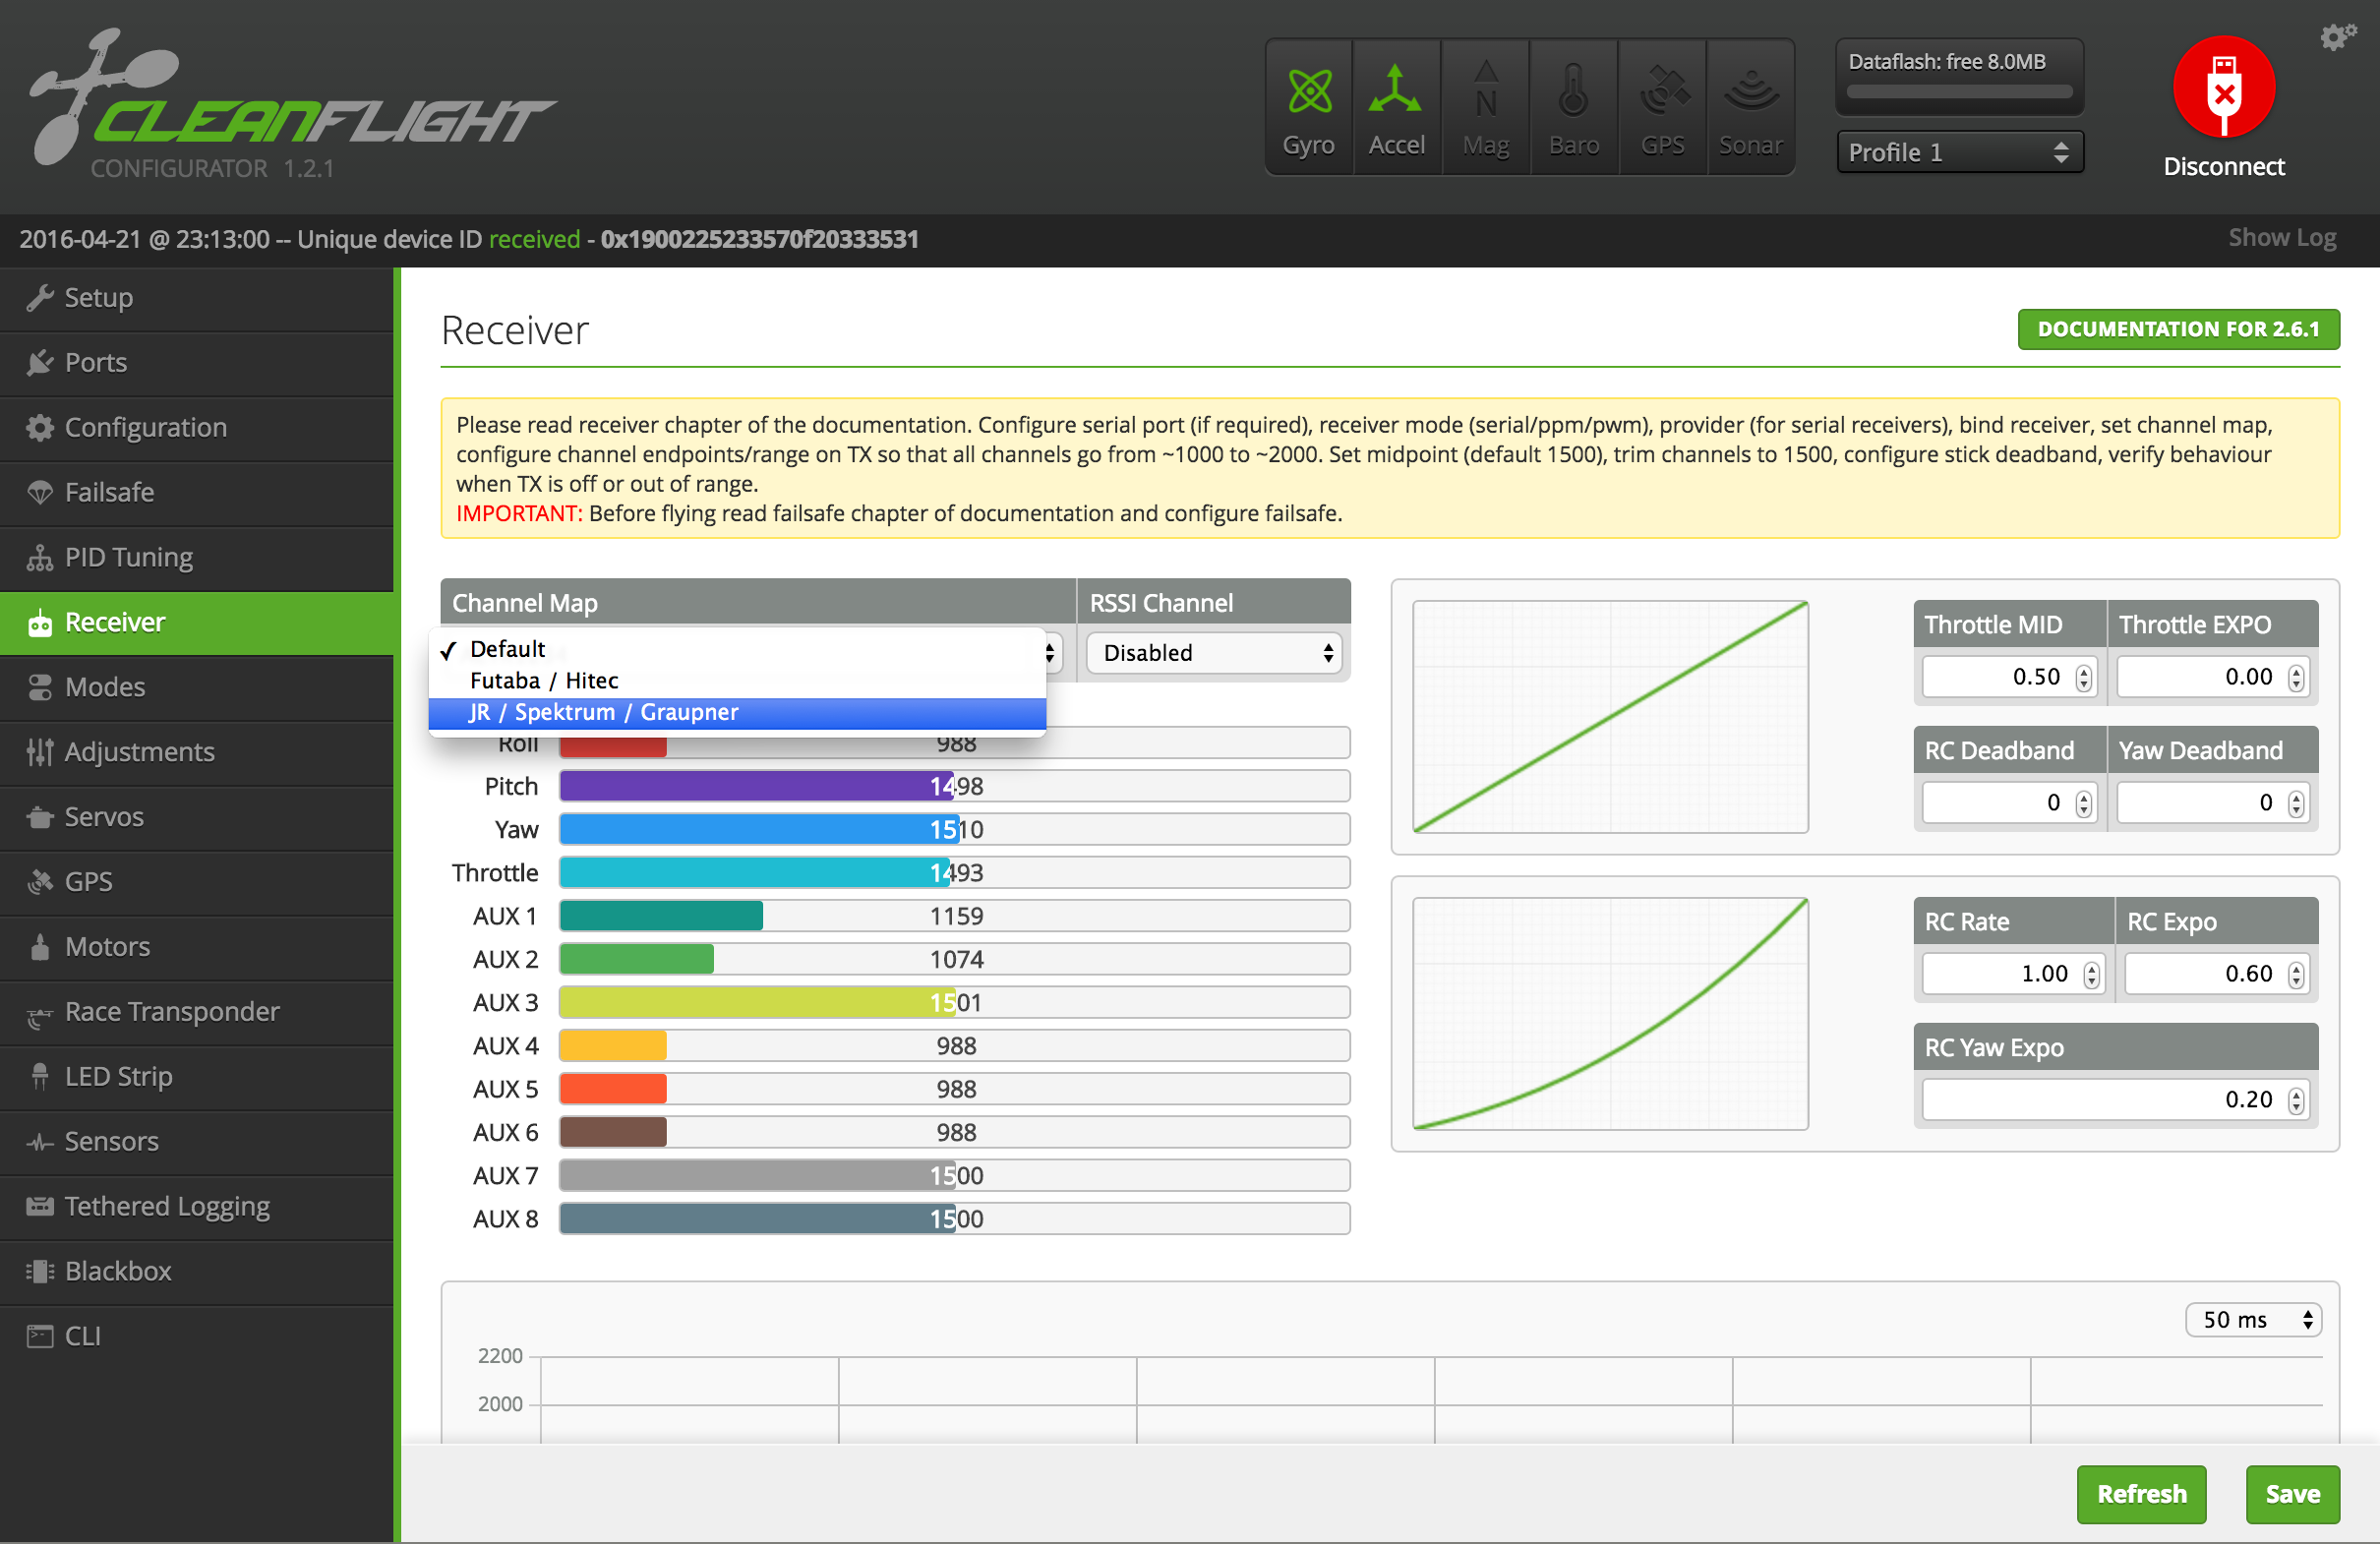Select JR / Spektrum / Graupner option
The height and width of the screenshot is (1544, 2380).
point(603,712)
